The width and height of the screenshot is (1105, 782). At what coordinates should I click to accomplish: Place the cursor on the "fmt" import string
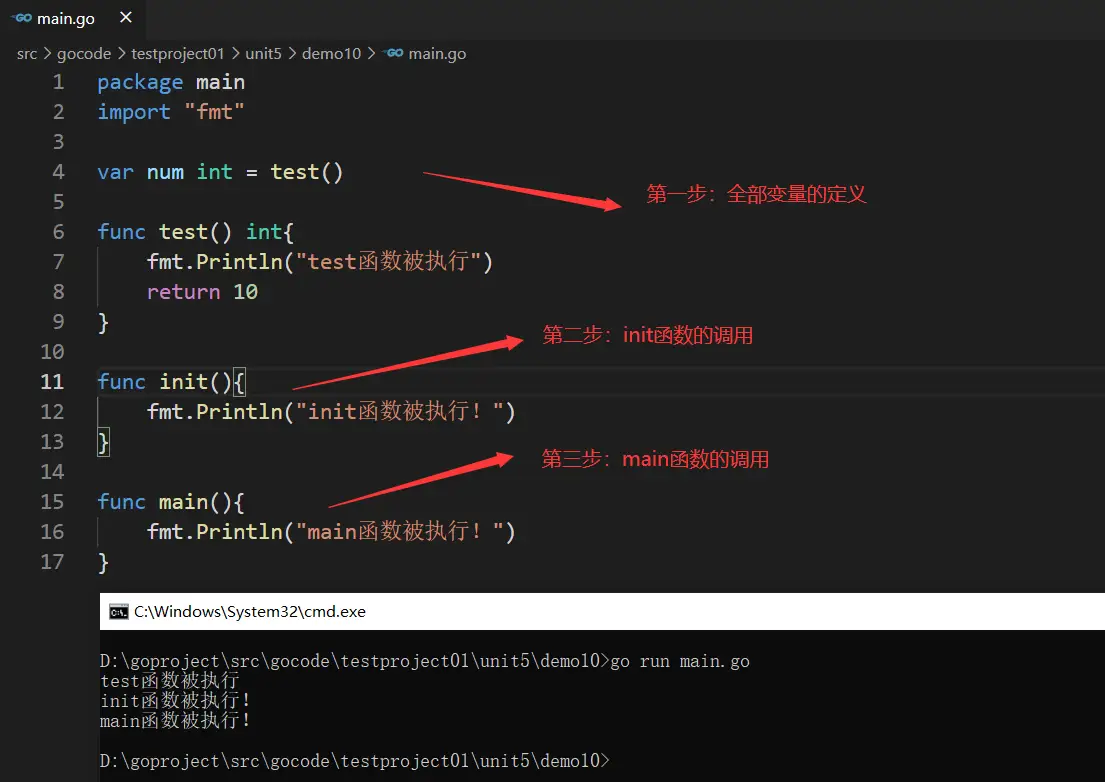pyautogui.click(x=214, y=112)
